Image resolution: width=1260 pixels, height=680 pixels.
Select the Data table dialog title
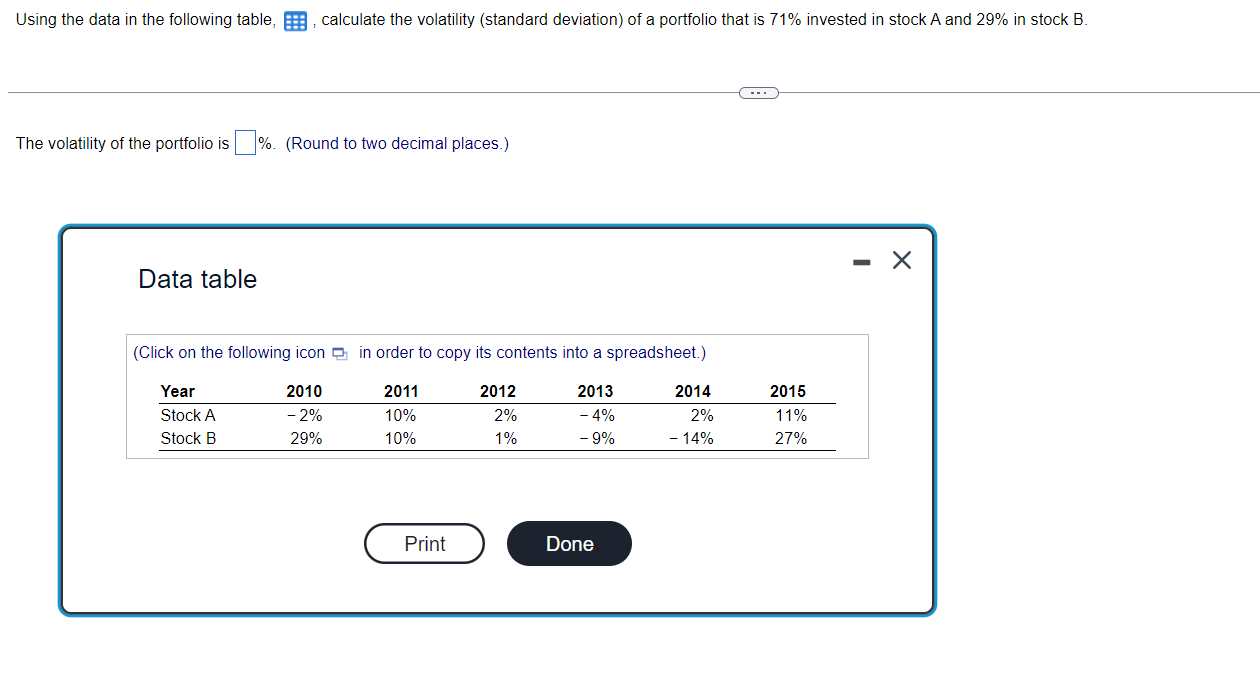pyautogui.click(x=197, y=279)
